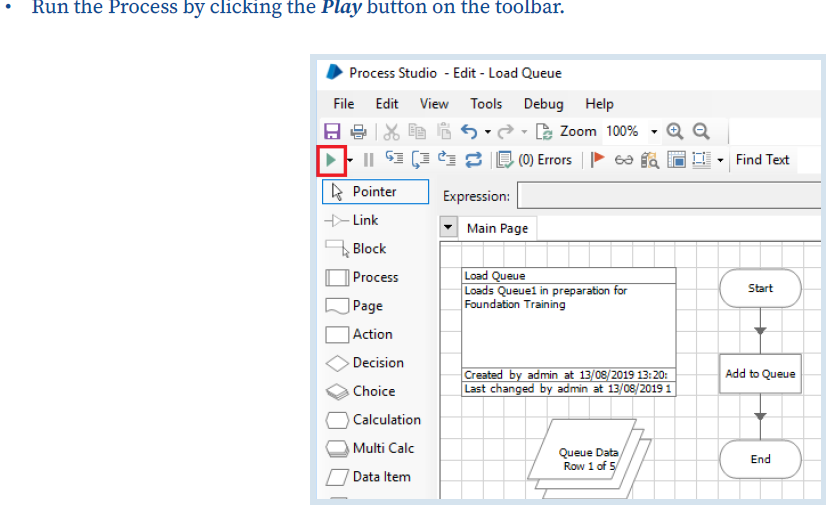Click the Print icon
Viewport: 831px width, 511px height.
click(x=359, y=131)
